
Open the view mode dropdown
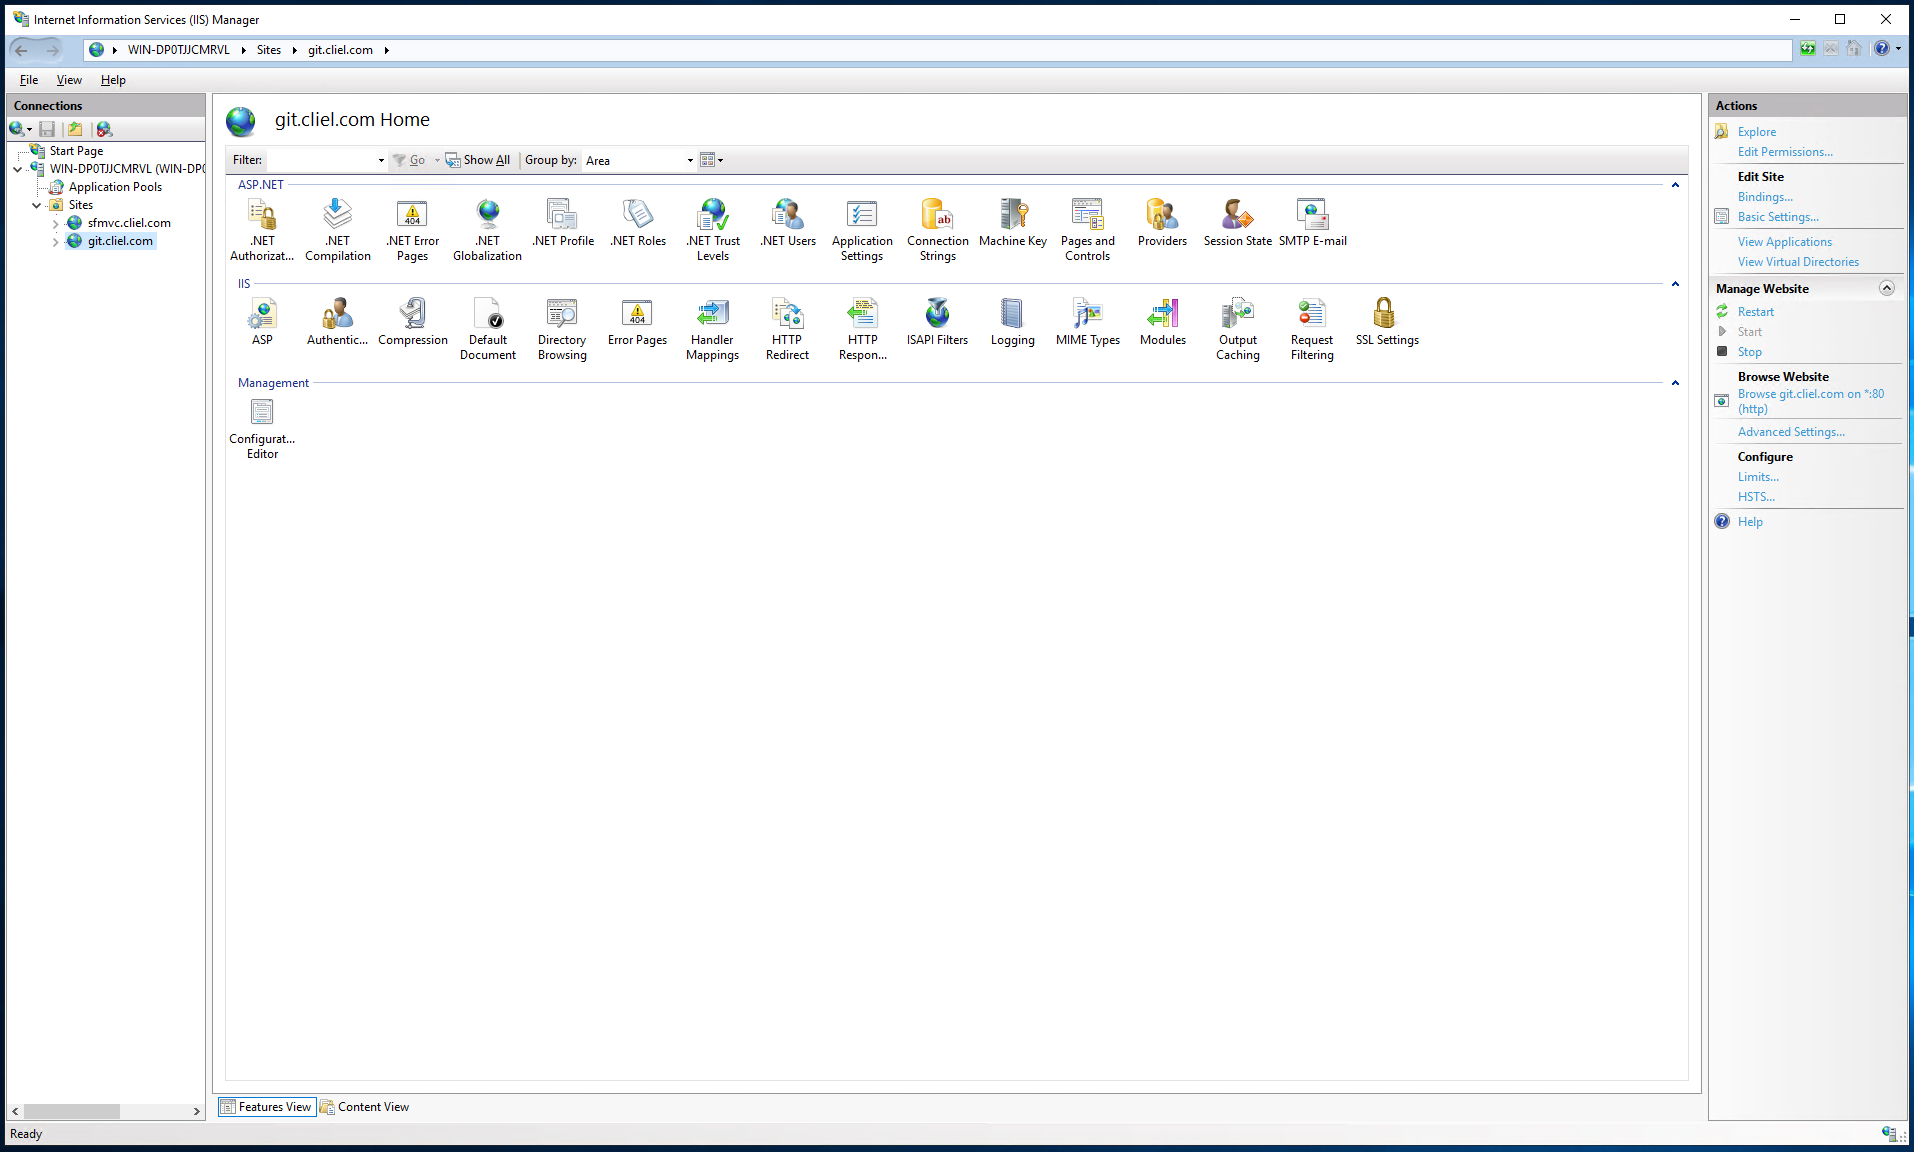coord(711,160)
